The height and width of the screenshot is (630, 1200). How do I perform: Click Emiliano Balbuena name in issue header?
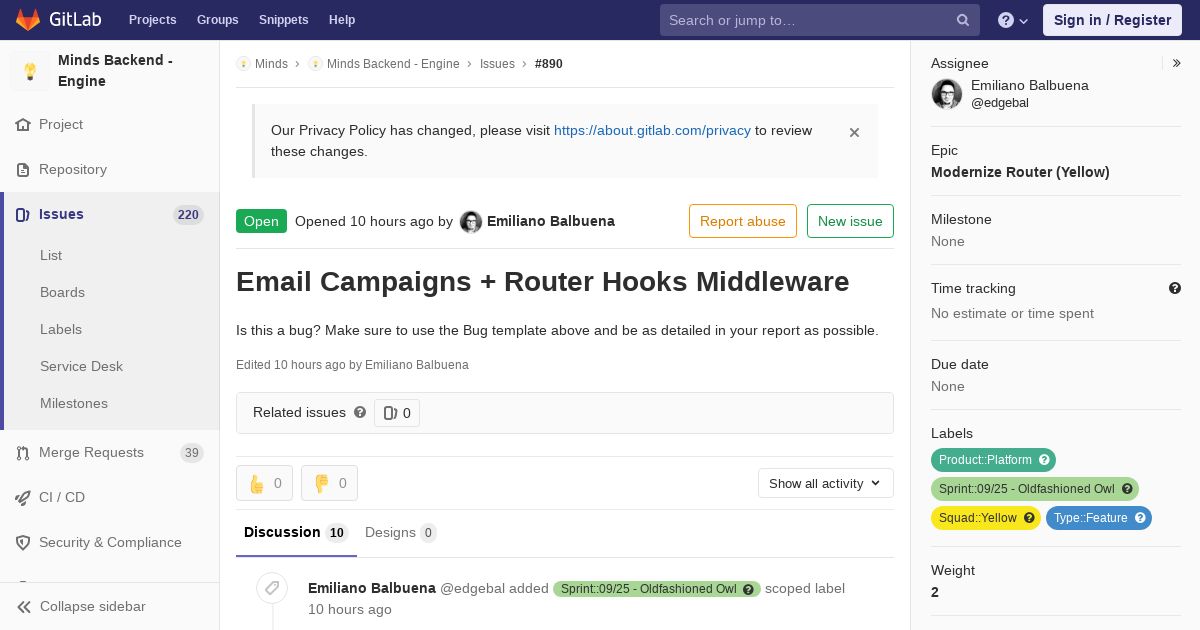(x=551, y=221)
